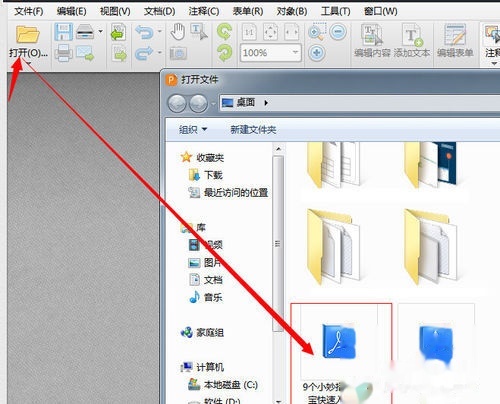Click the lower green-arrow document icon
This screenshot has height=404, width=500.
[x=118, y=53]
